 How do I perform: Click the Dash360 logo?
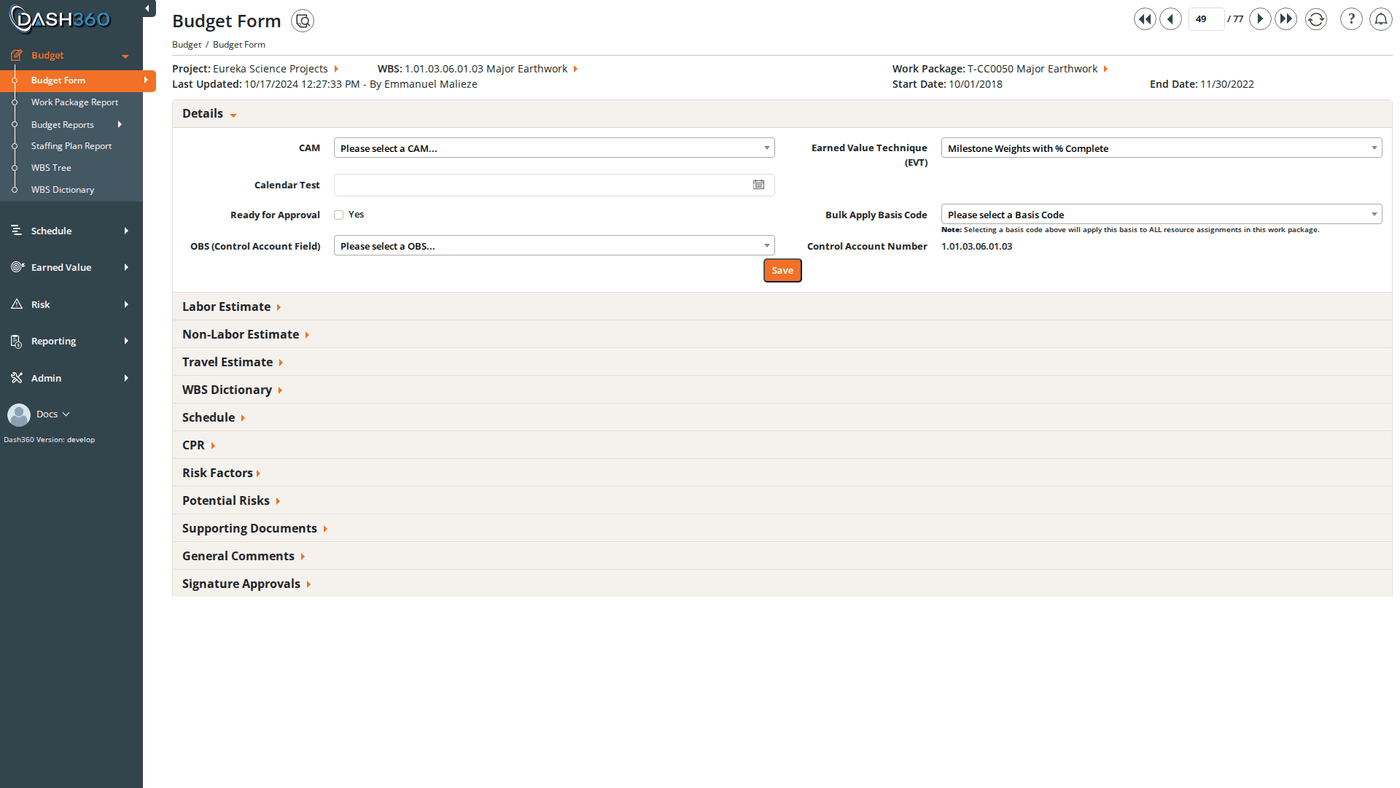coord(60,19)
